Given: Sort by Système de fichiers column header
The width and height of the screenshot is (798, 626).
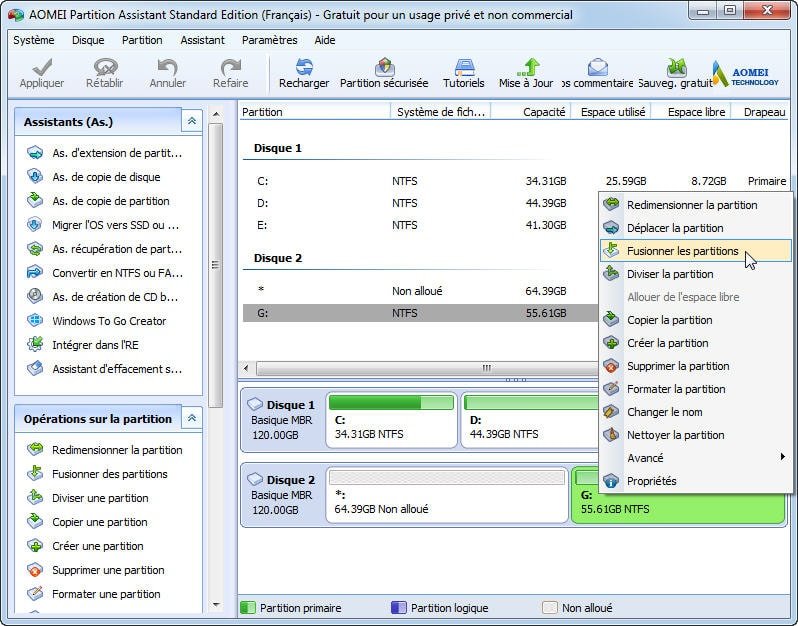Looking at the screenshot, I should coord(440,111).
